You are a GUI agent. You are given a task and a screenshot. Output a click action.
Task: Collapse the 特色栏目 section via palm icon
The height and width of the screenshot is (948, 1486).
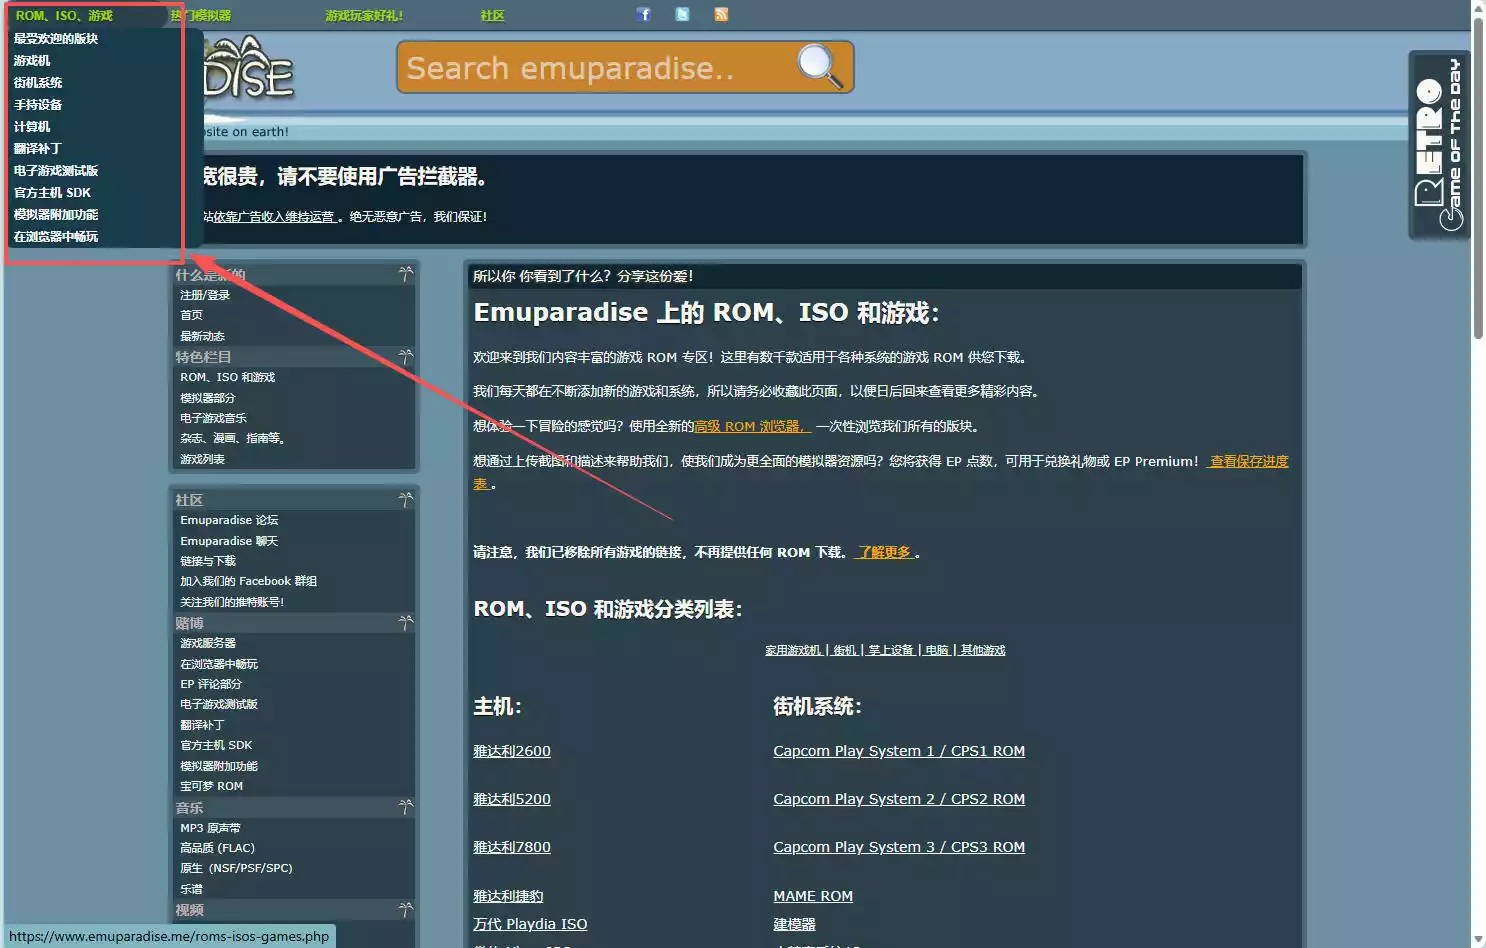coord(405,357)
